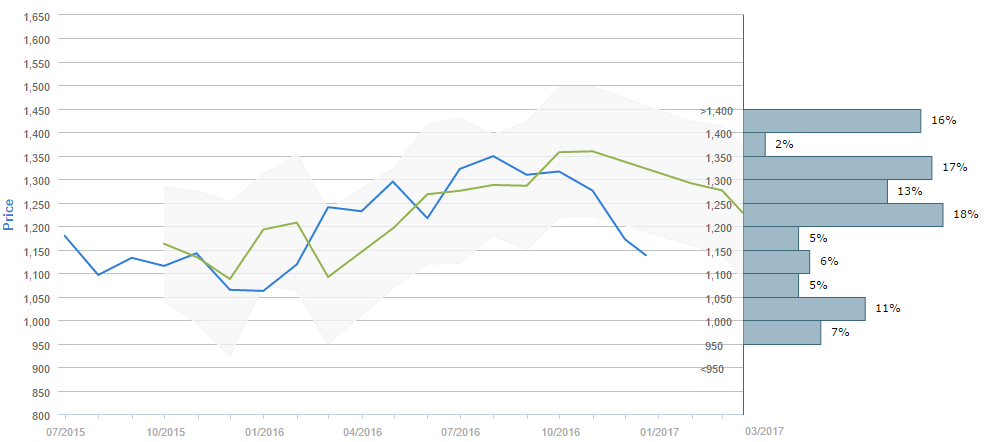Click the 16% histogram bar

[832, 121]
